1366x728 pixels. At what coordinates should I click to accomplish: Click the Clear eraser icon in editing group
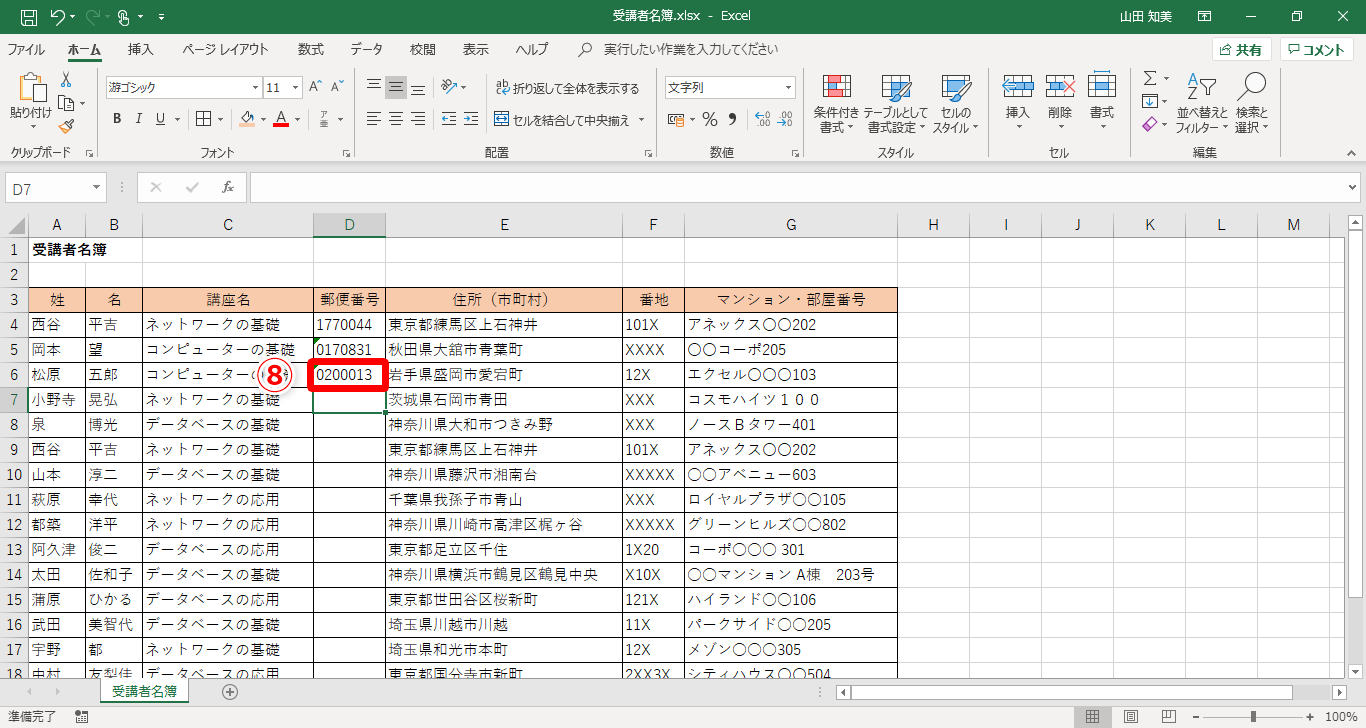click(1150, 125)
